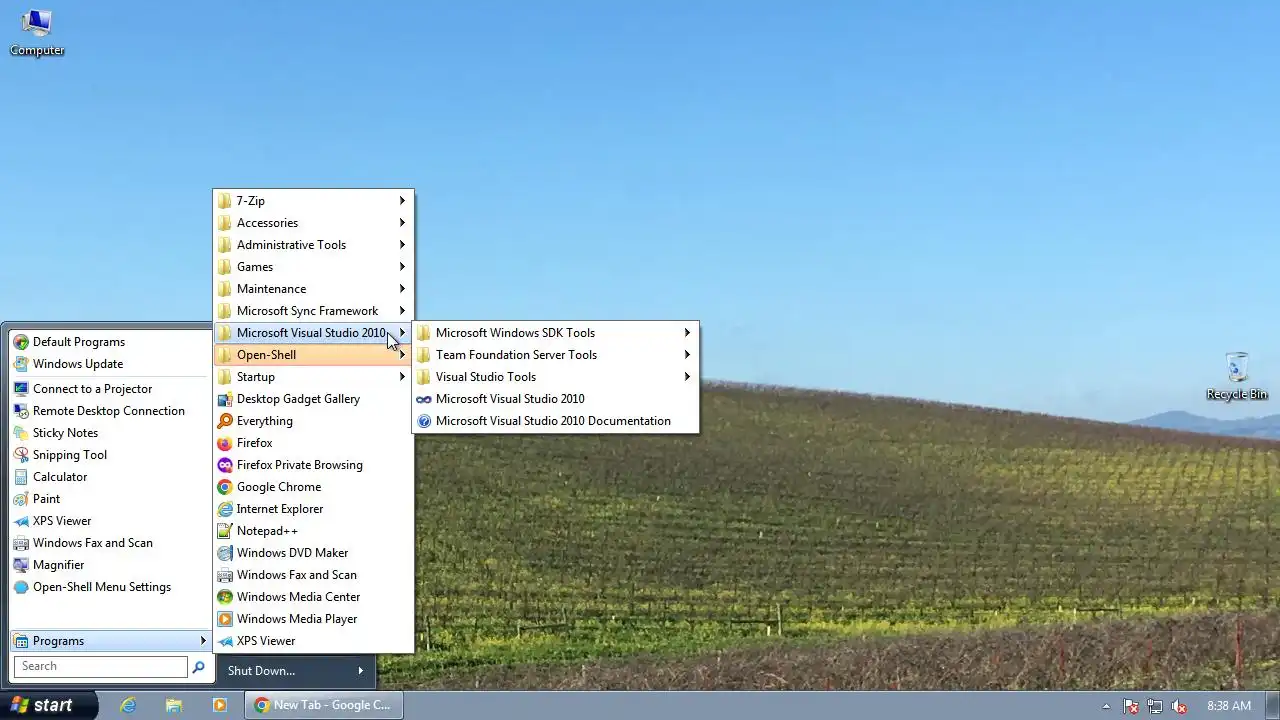The image size is (1280, 720).
Task: Click the network tray icon
Action: click(1155, 706)
